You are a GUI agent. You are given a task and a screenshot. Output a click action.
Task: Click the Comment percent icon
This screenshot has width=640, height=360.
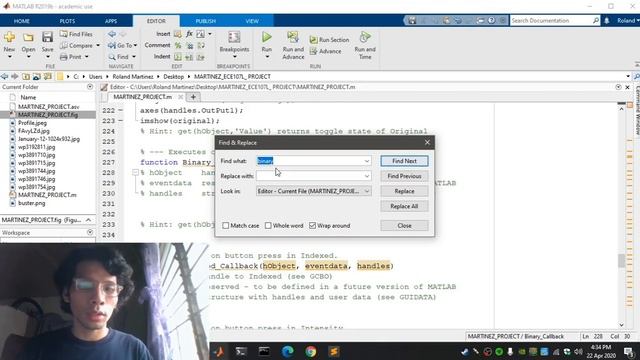(178, 45)
